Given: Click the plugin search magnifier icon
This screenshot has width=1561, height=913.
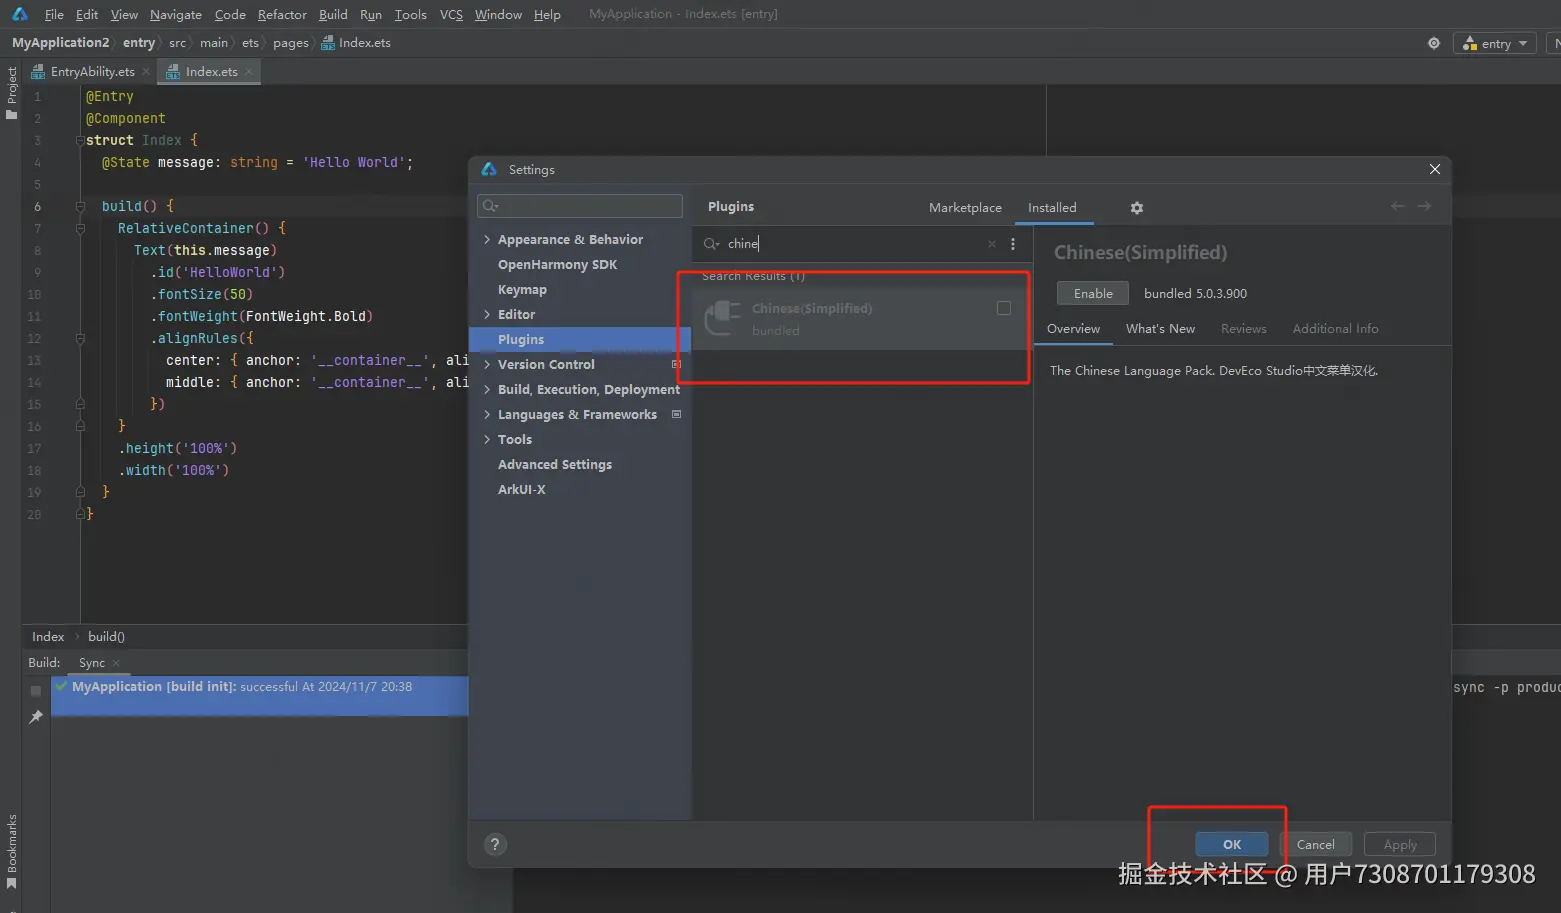Looking at the screenshot, I should [x=711, y=244].
